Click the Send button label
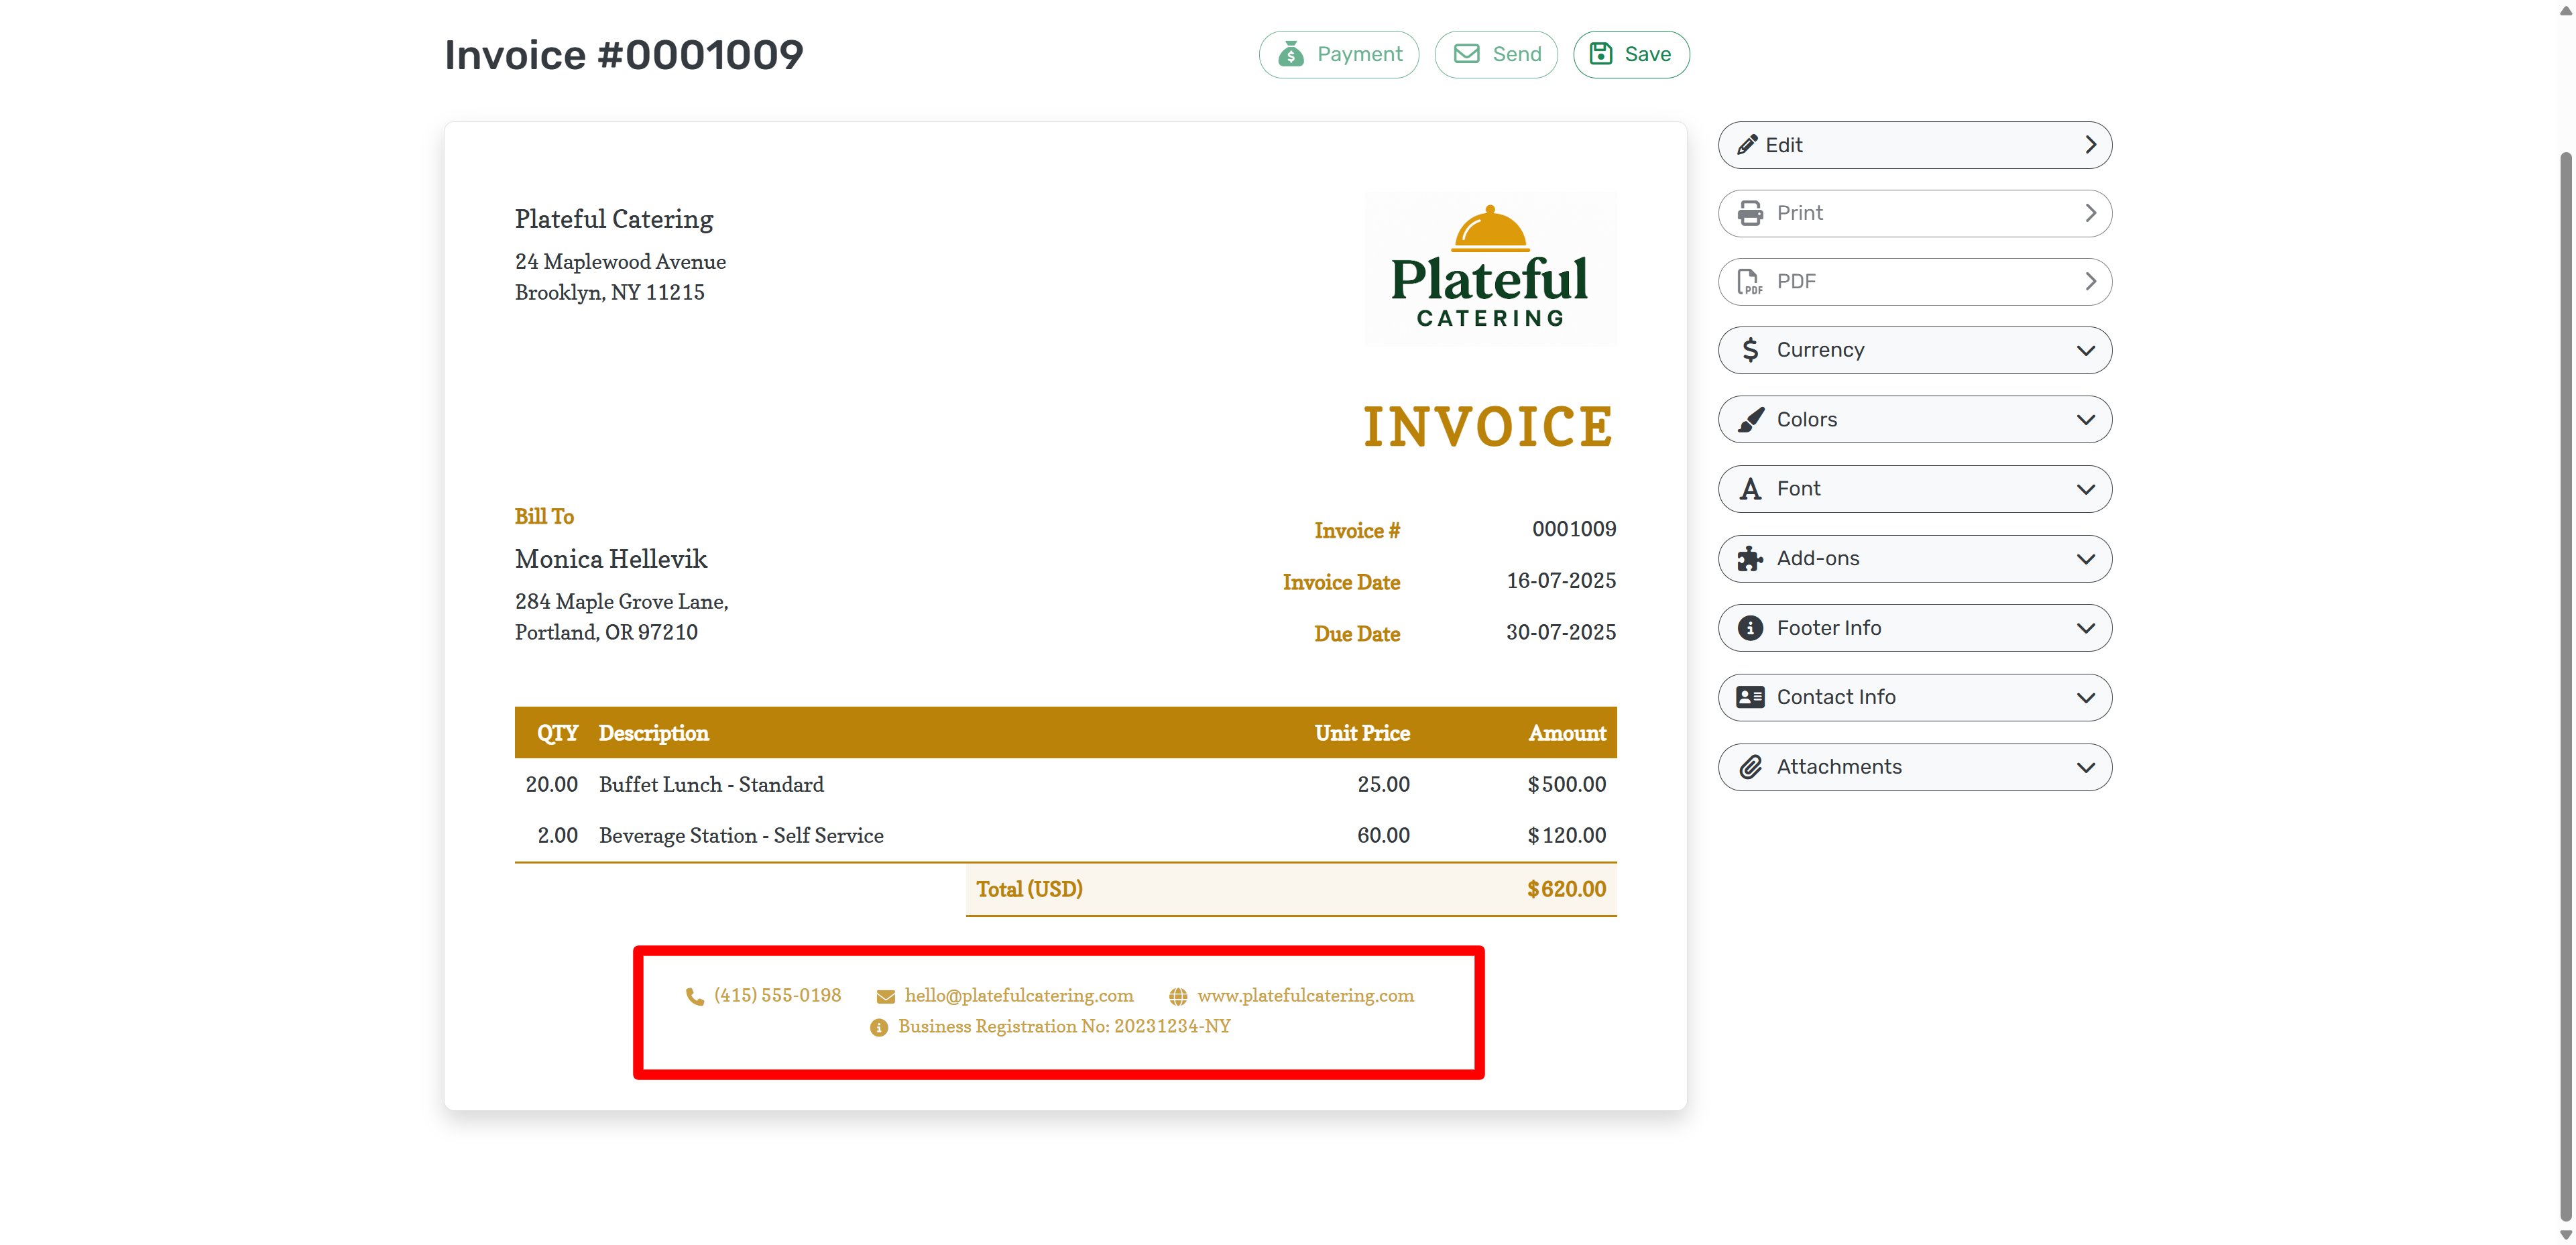2576x1245 pixels. (1516, 54)
